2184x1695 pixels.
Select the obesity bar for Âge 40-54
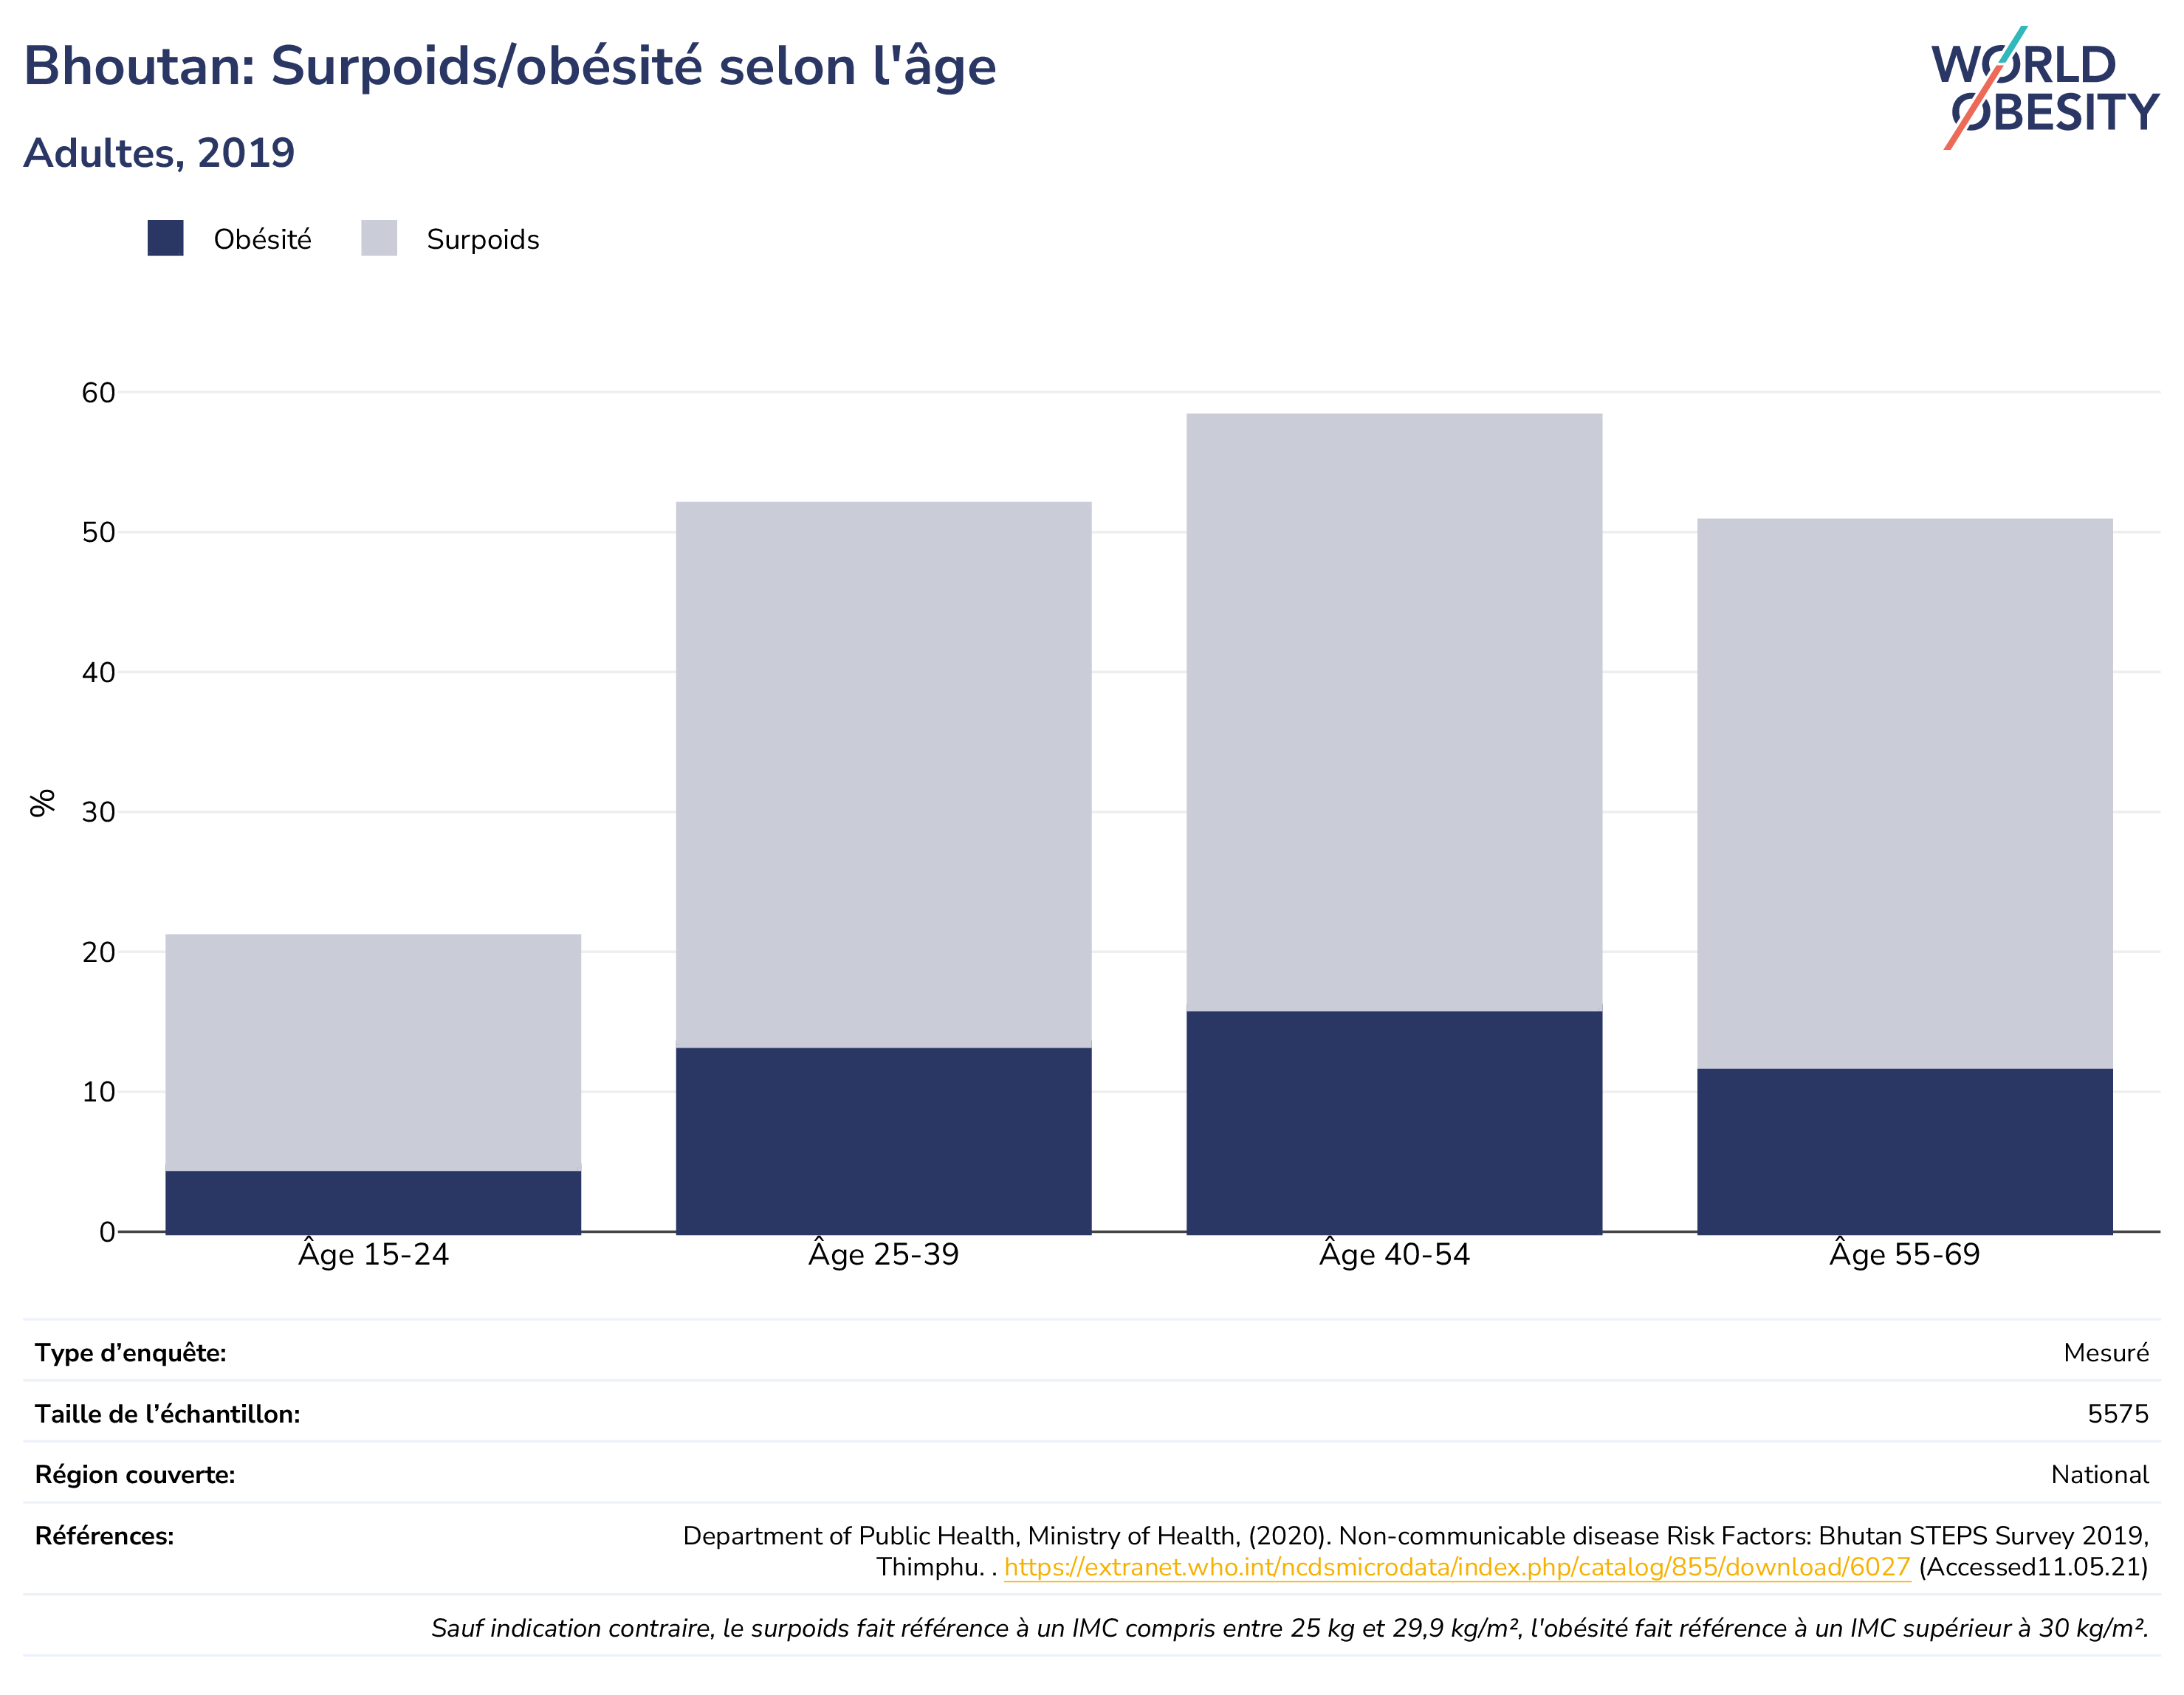pos(1394,1123)
